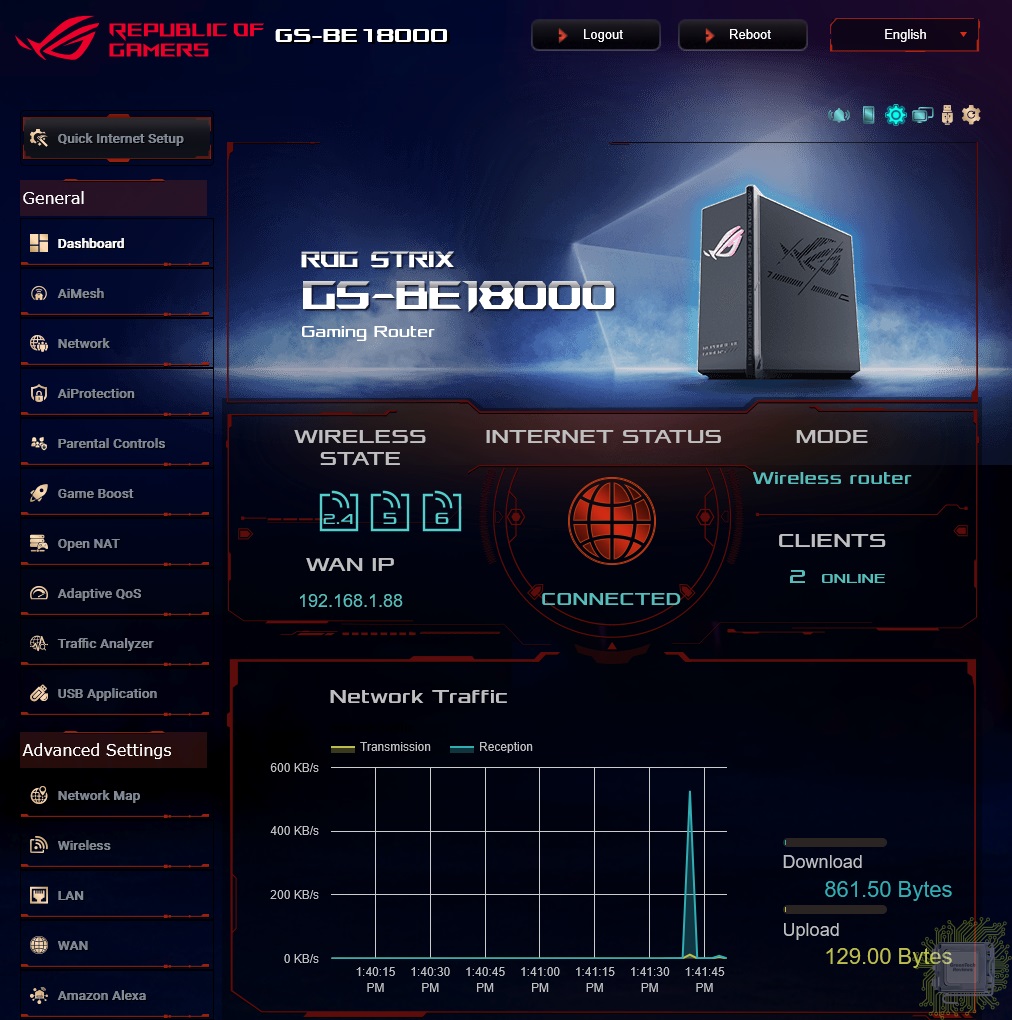Click the ROG logo at top left

[57, 38]
